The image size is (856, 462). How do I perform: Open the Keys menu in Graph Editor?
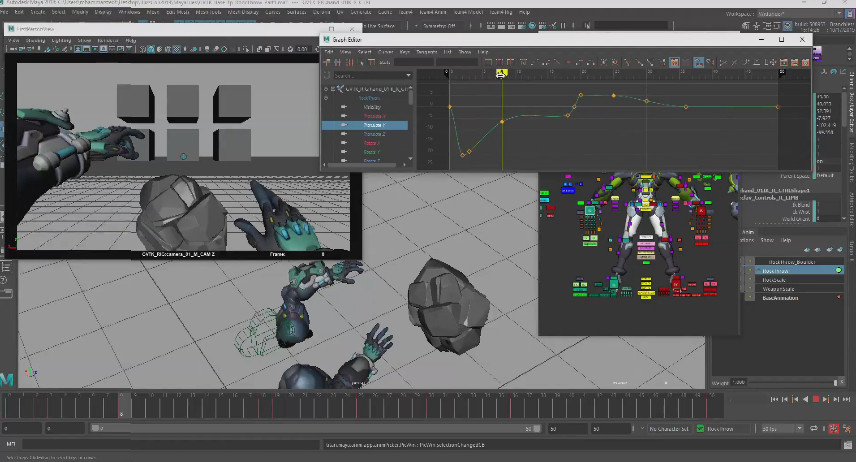click(x=405, y=52)
